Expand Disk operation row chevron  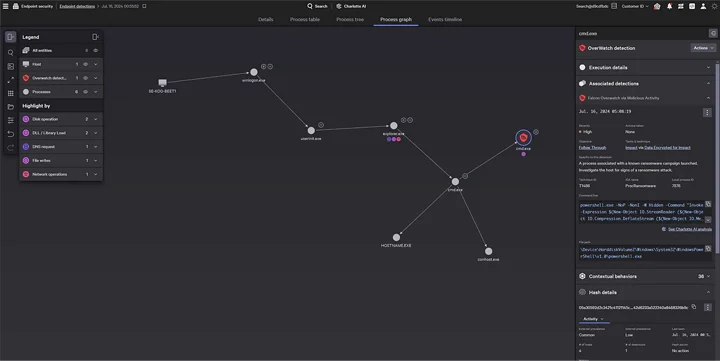96,119
